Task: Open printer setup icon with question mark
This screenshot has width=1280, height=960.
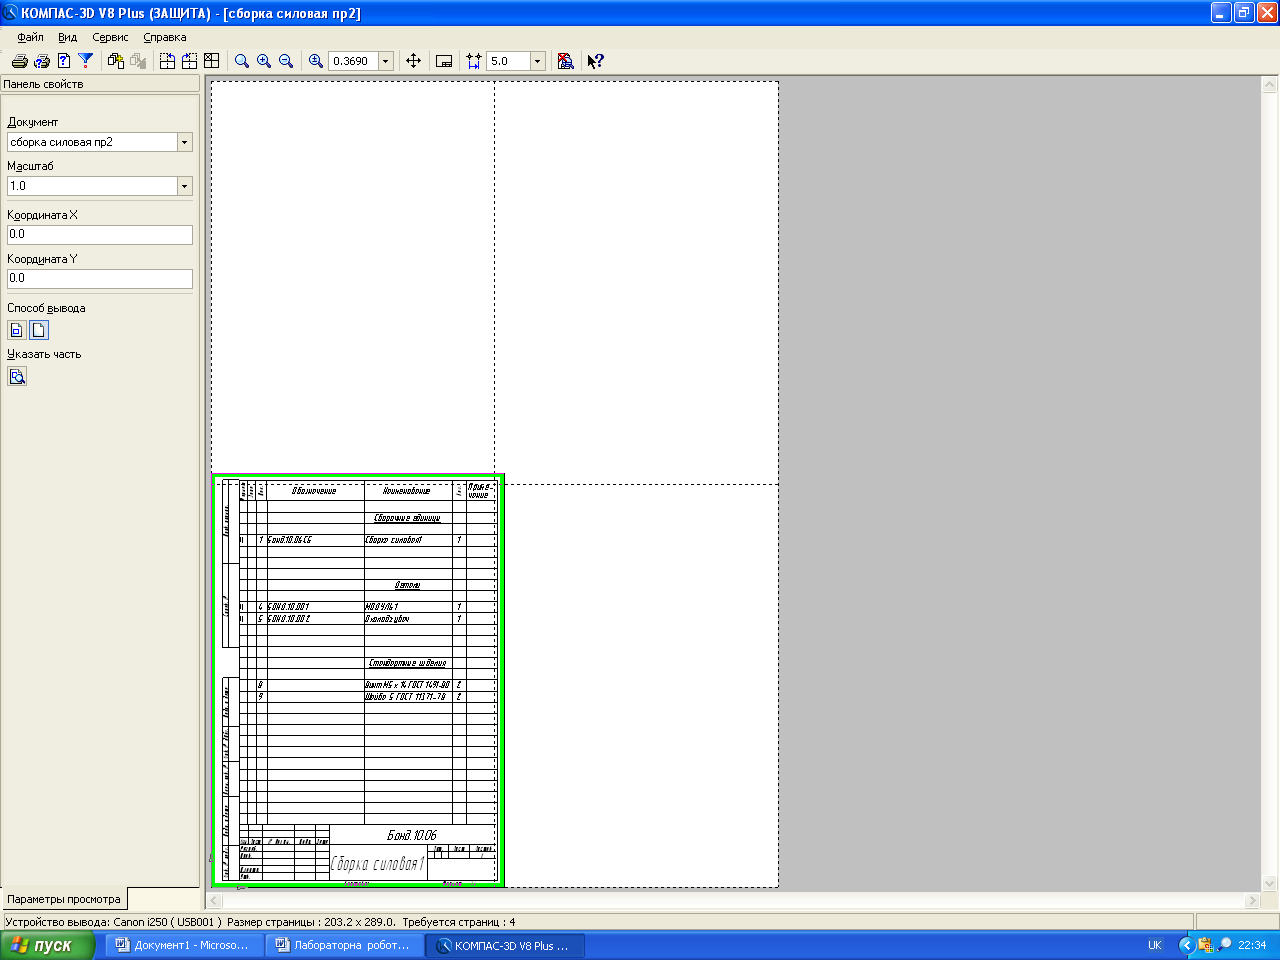Action: [41, 61]
